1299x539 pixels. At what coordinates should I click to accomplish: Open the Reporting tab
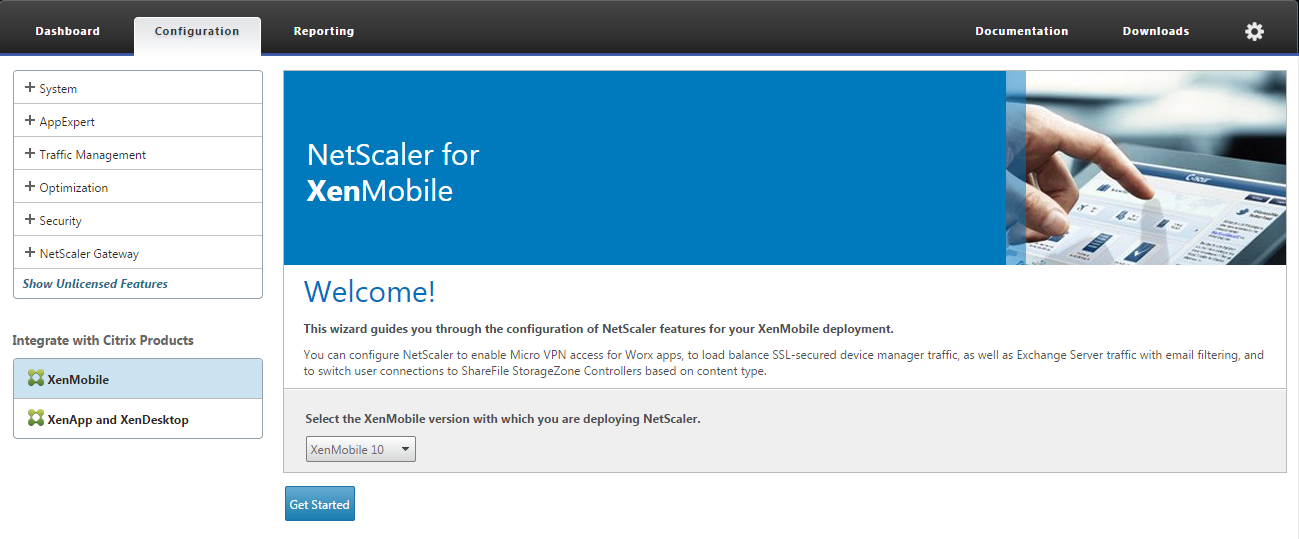(x=323, y=31)
